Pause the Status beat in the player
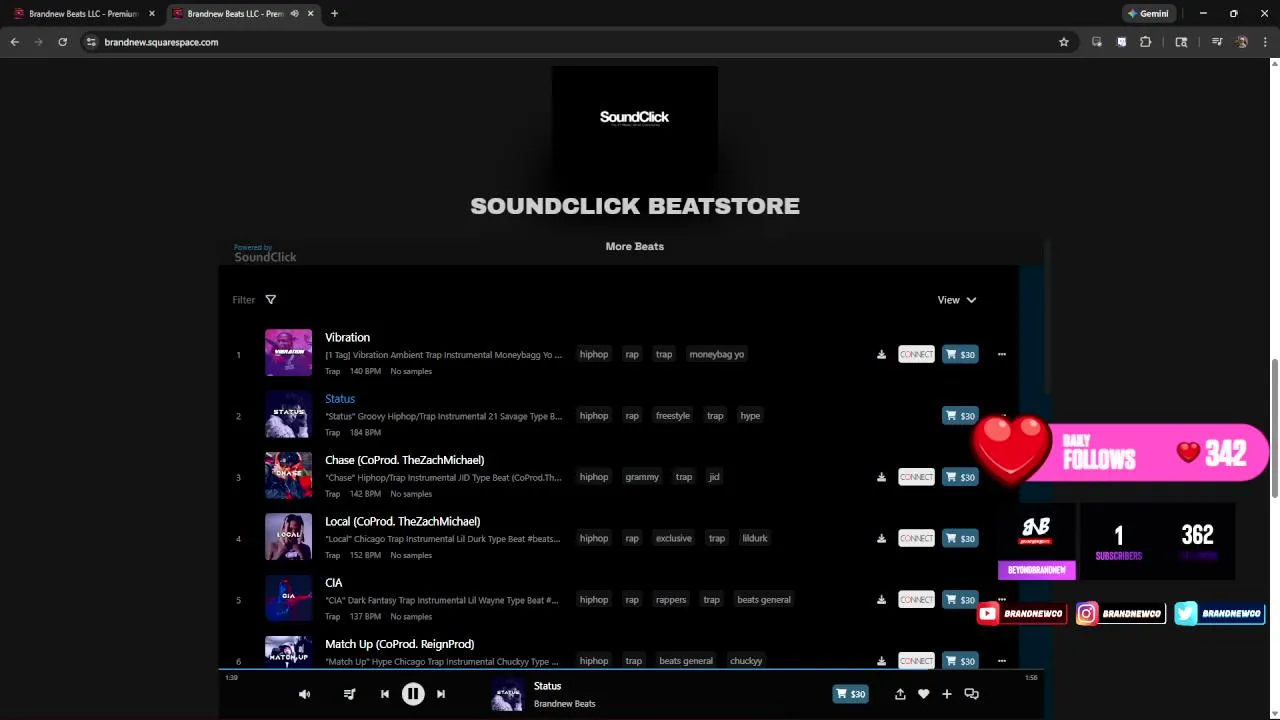The image size is (1280, 720). pyautogui.click(x=413, y=694)
